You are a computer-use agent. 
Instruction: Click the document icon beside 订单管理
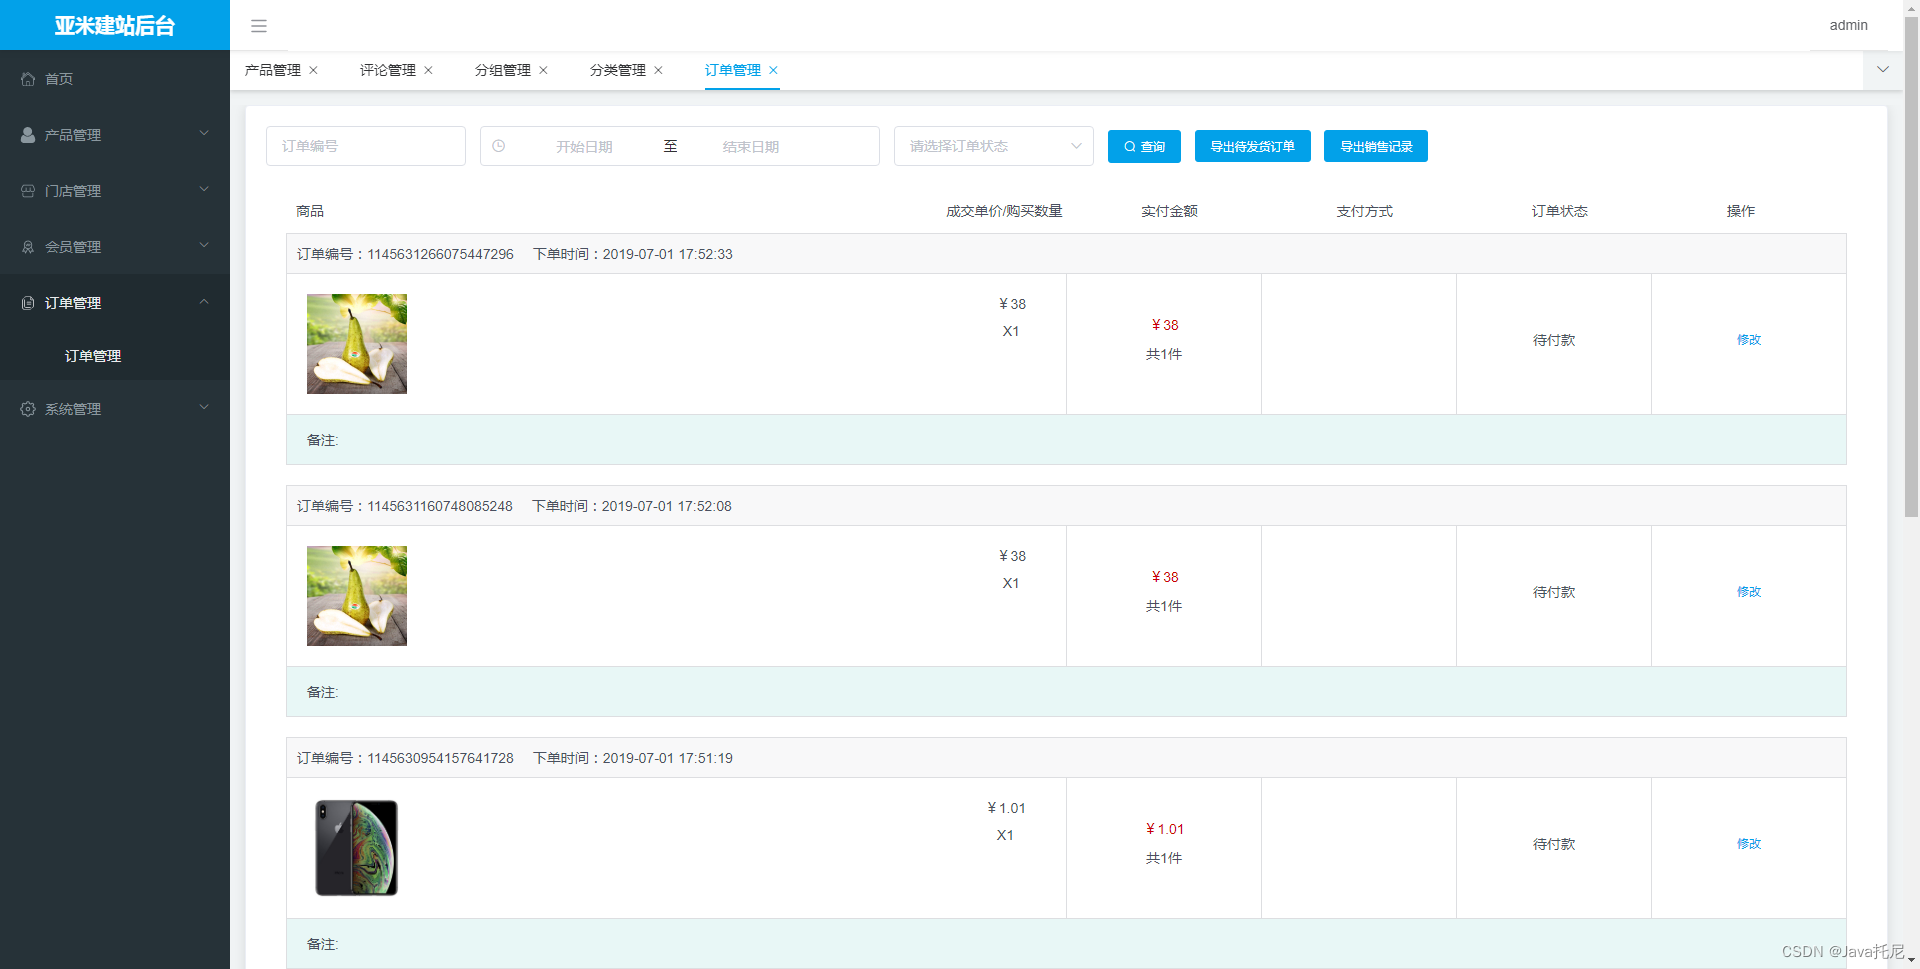click(x=28, y=303)
